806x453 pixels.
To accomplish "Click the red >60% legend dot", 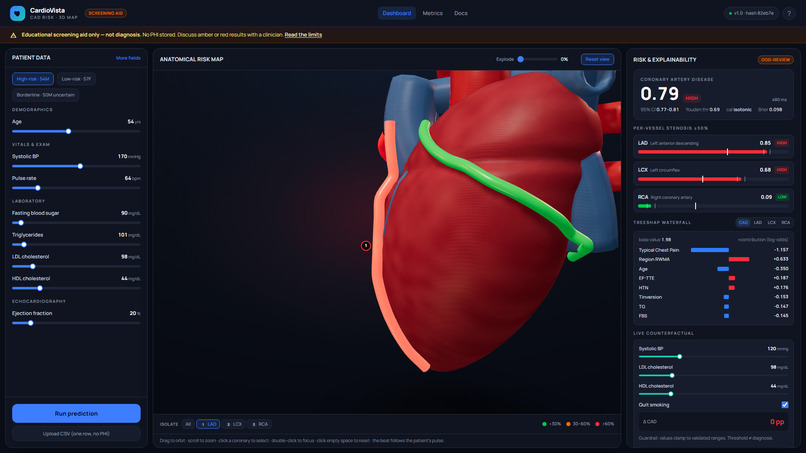I will (x=597, y=424).
